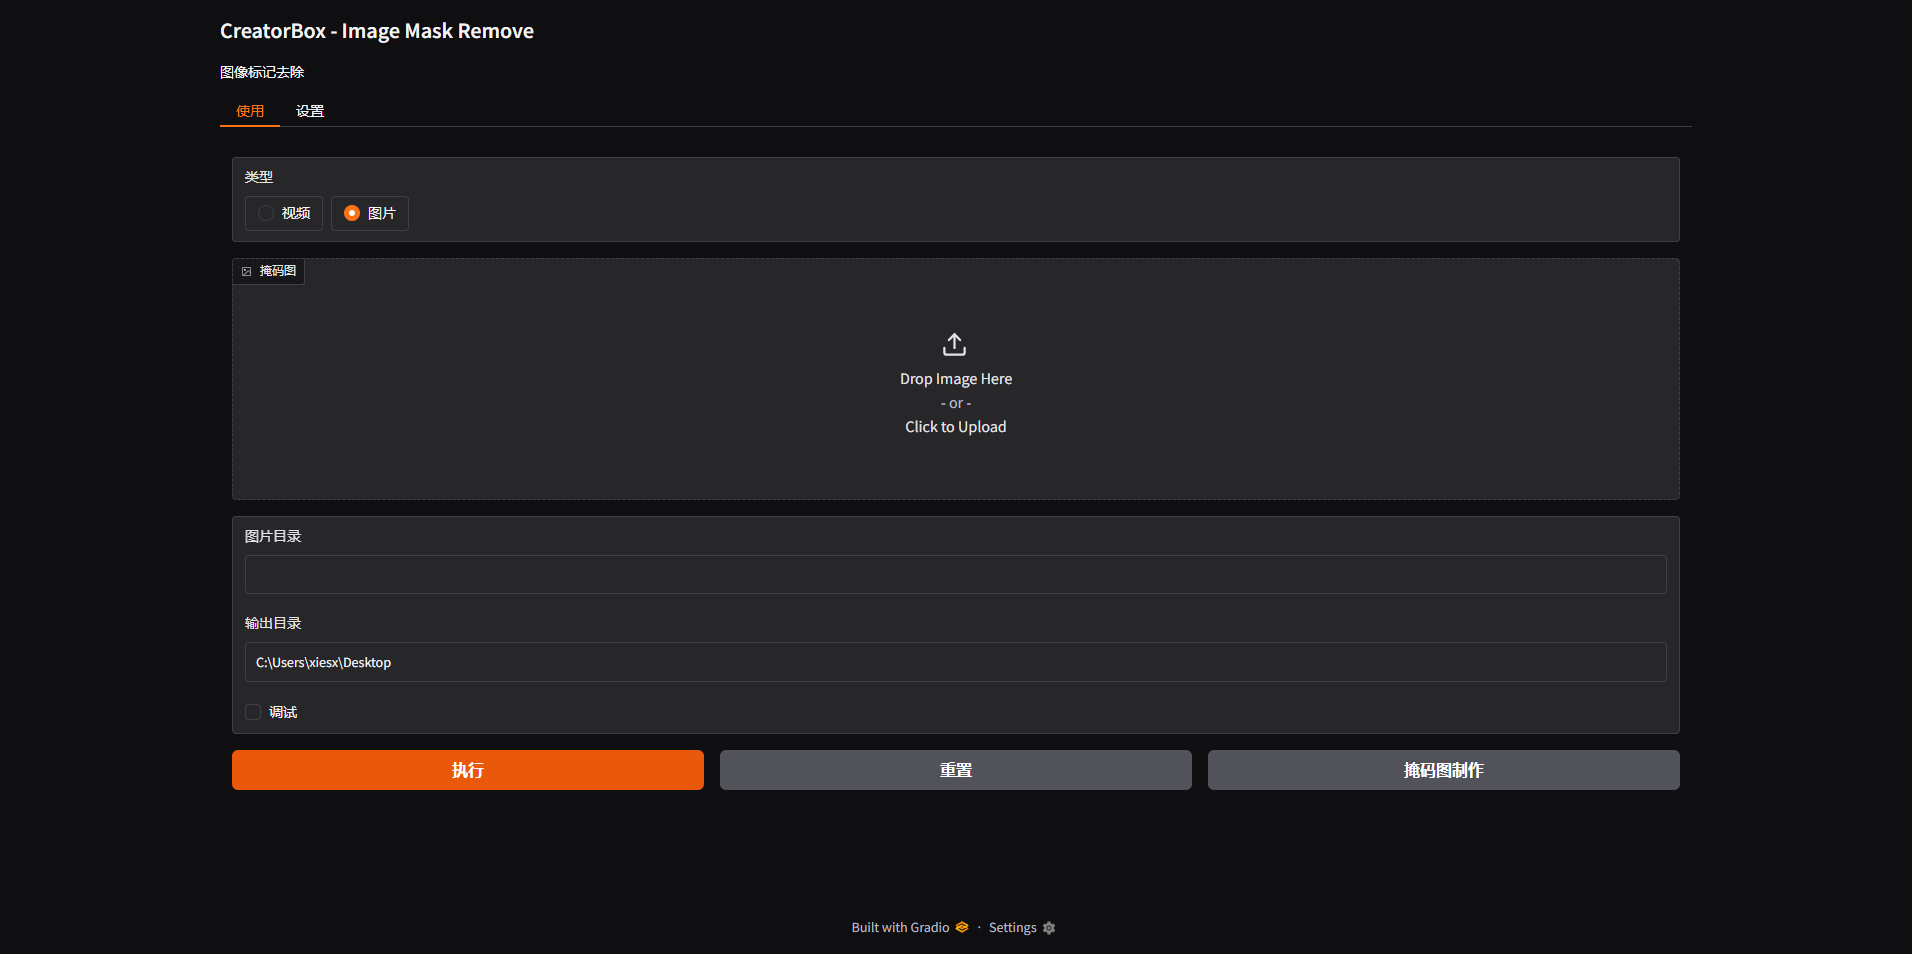Click the 图片目录 label text
The height and width of the screenshot is (954, 1912).
[273, 536]
